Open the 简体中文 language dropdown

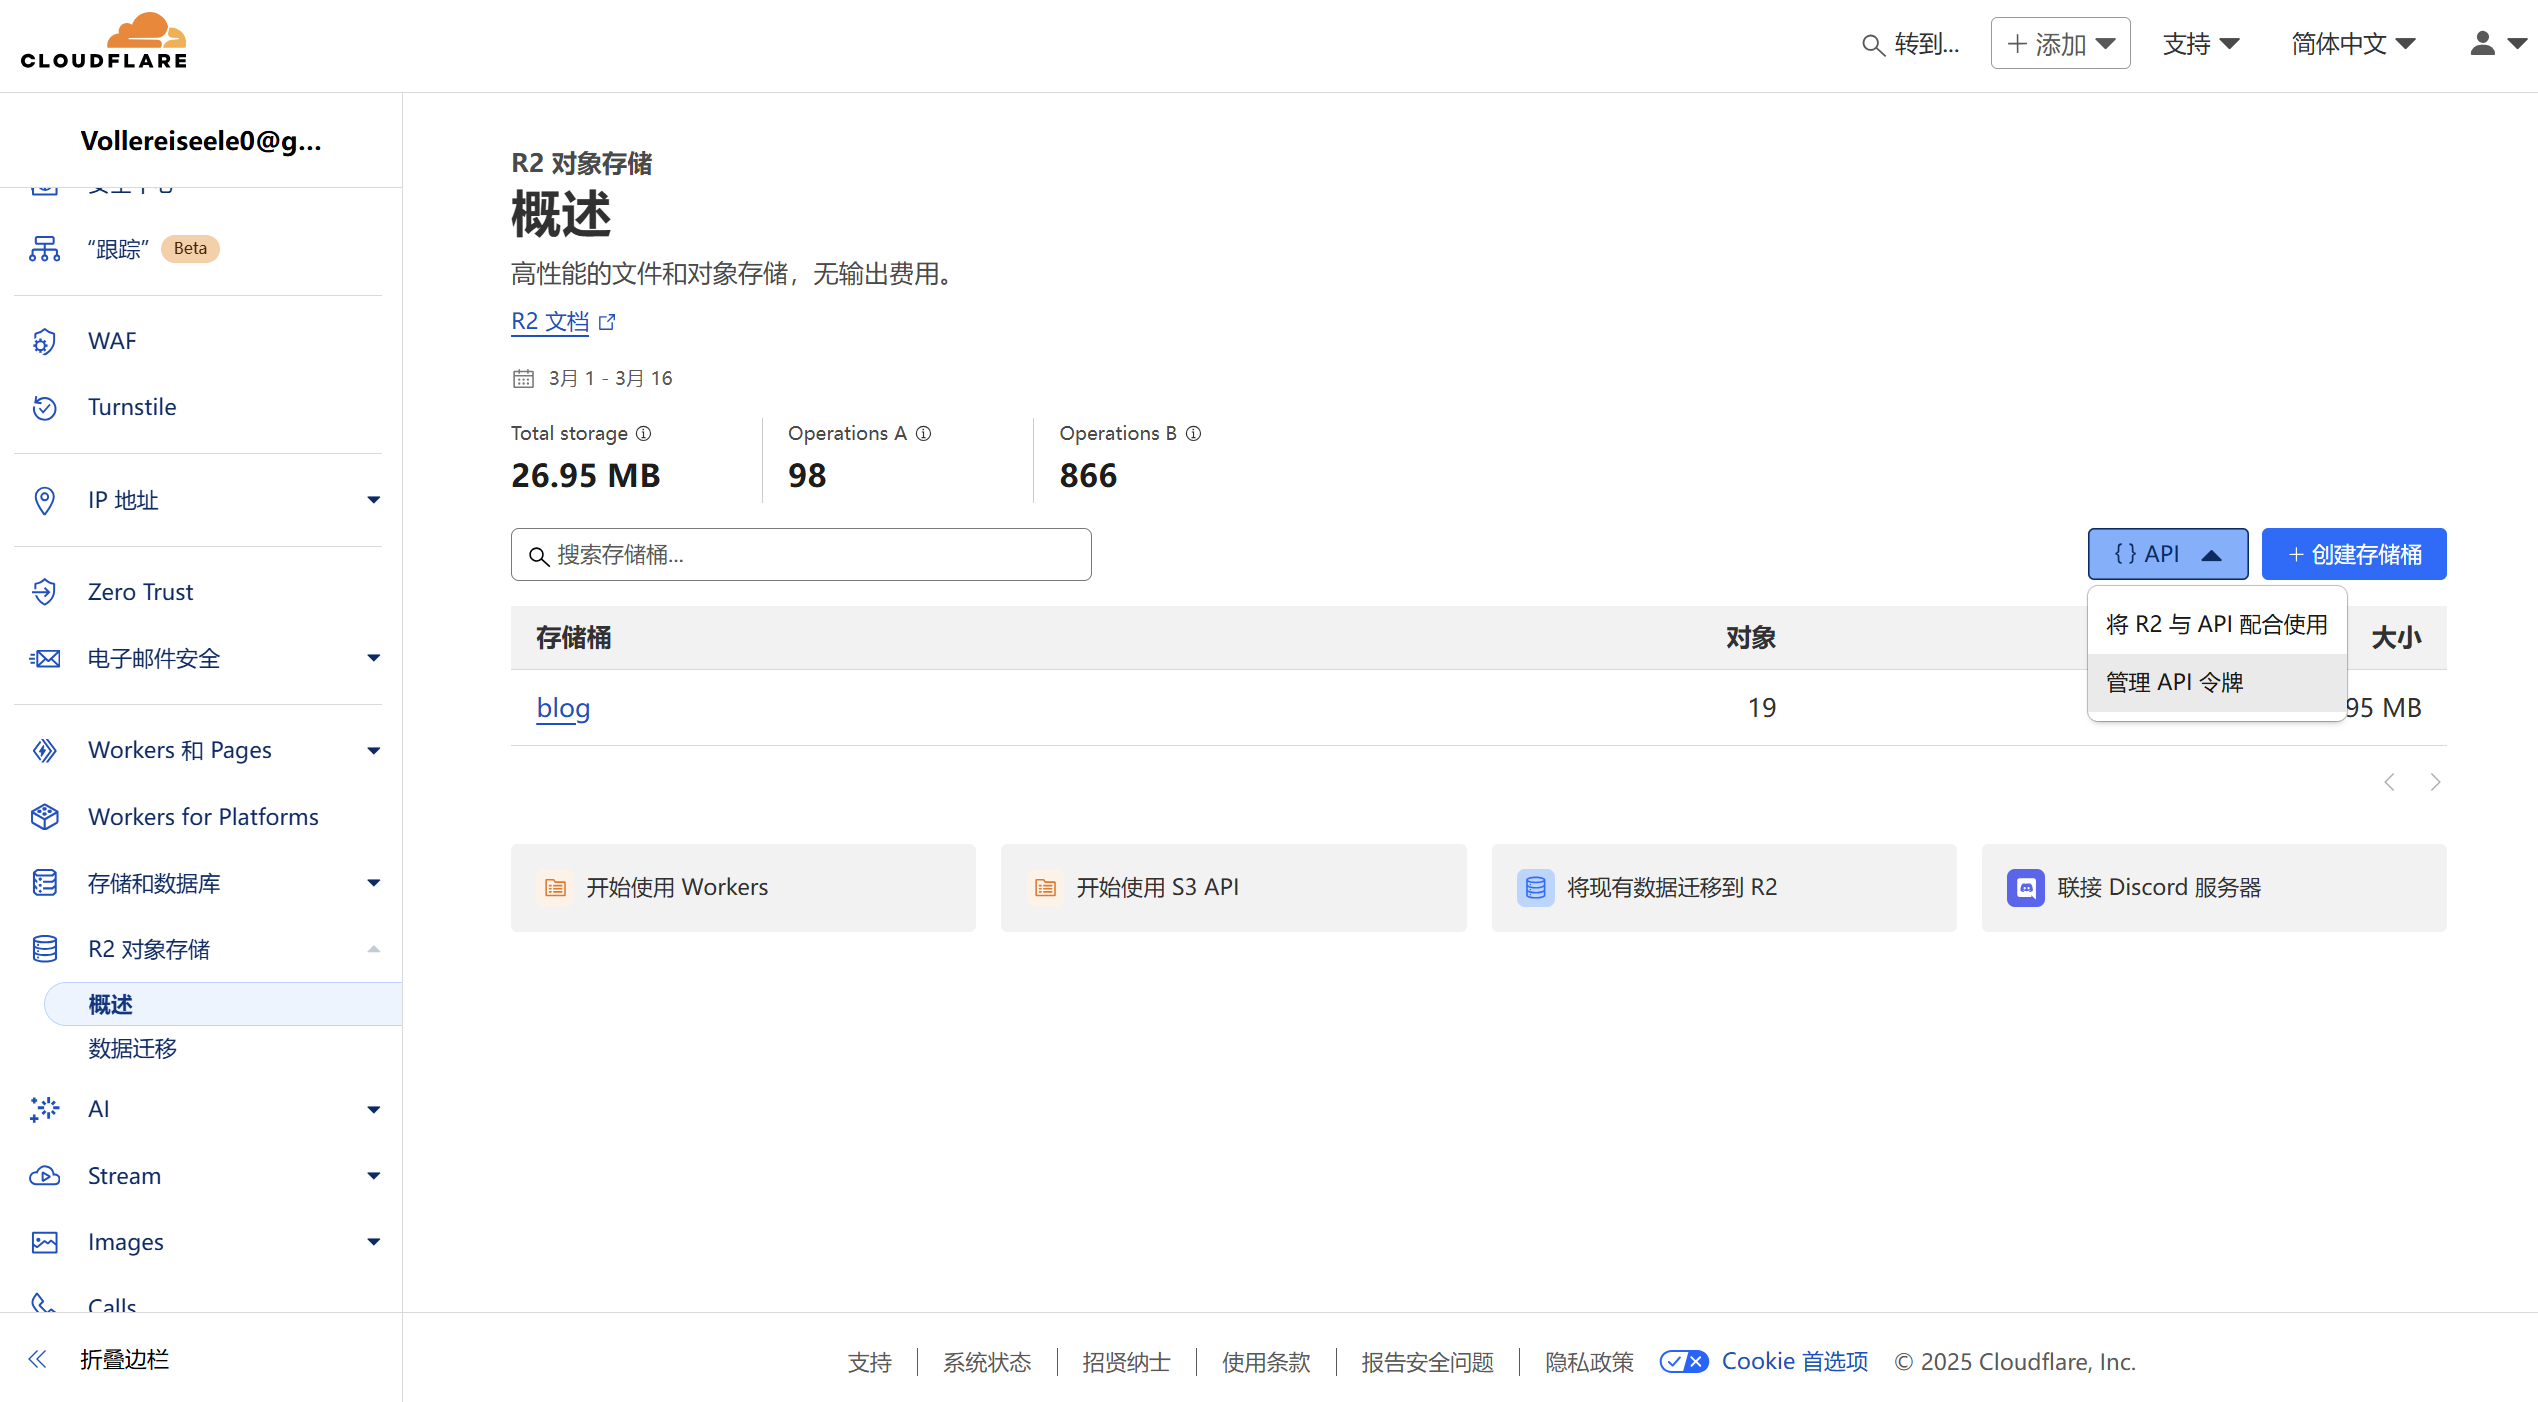tap(2353, 44)
